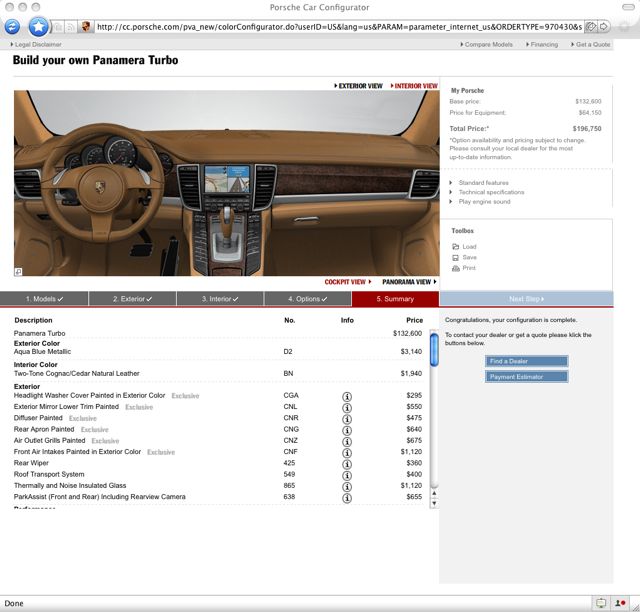Open the Financing link
This screenshot has width=640, height=612.
coord(542,45)
